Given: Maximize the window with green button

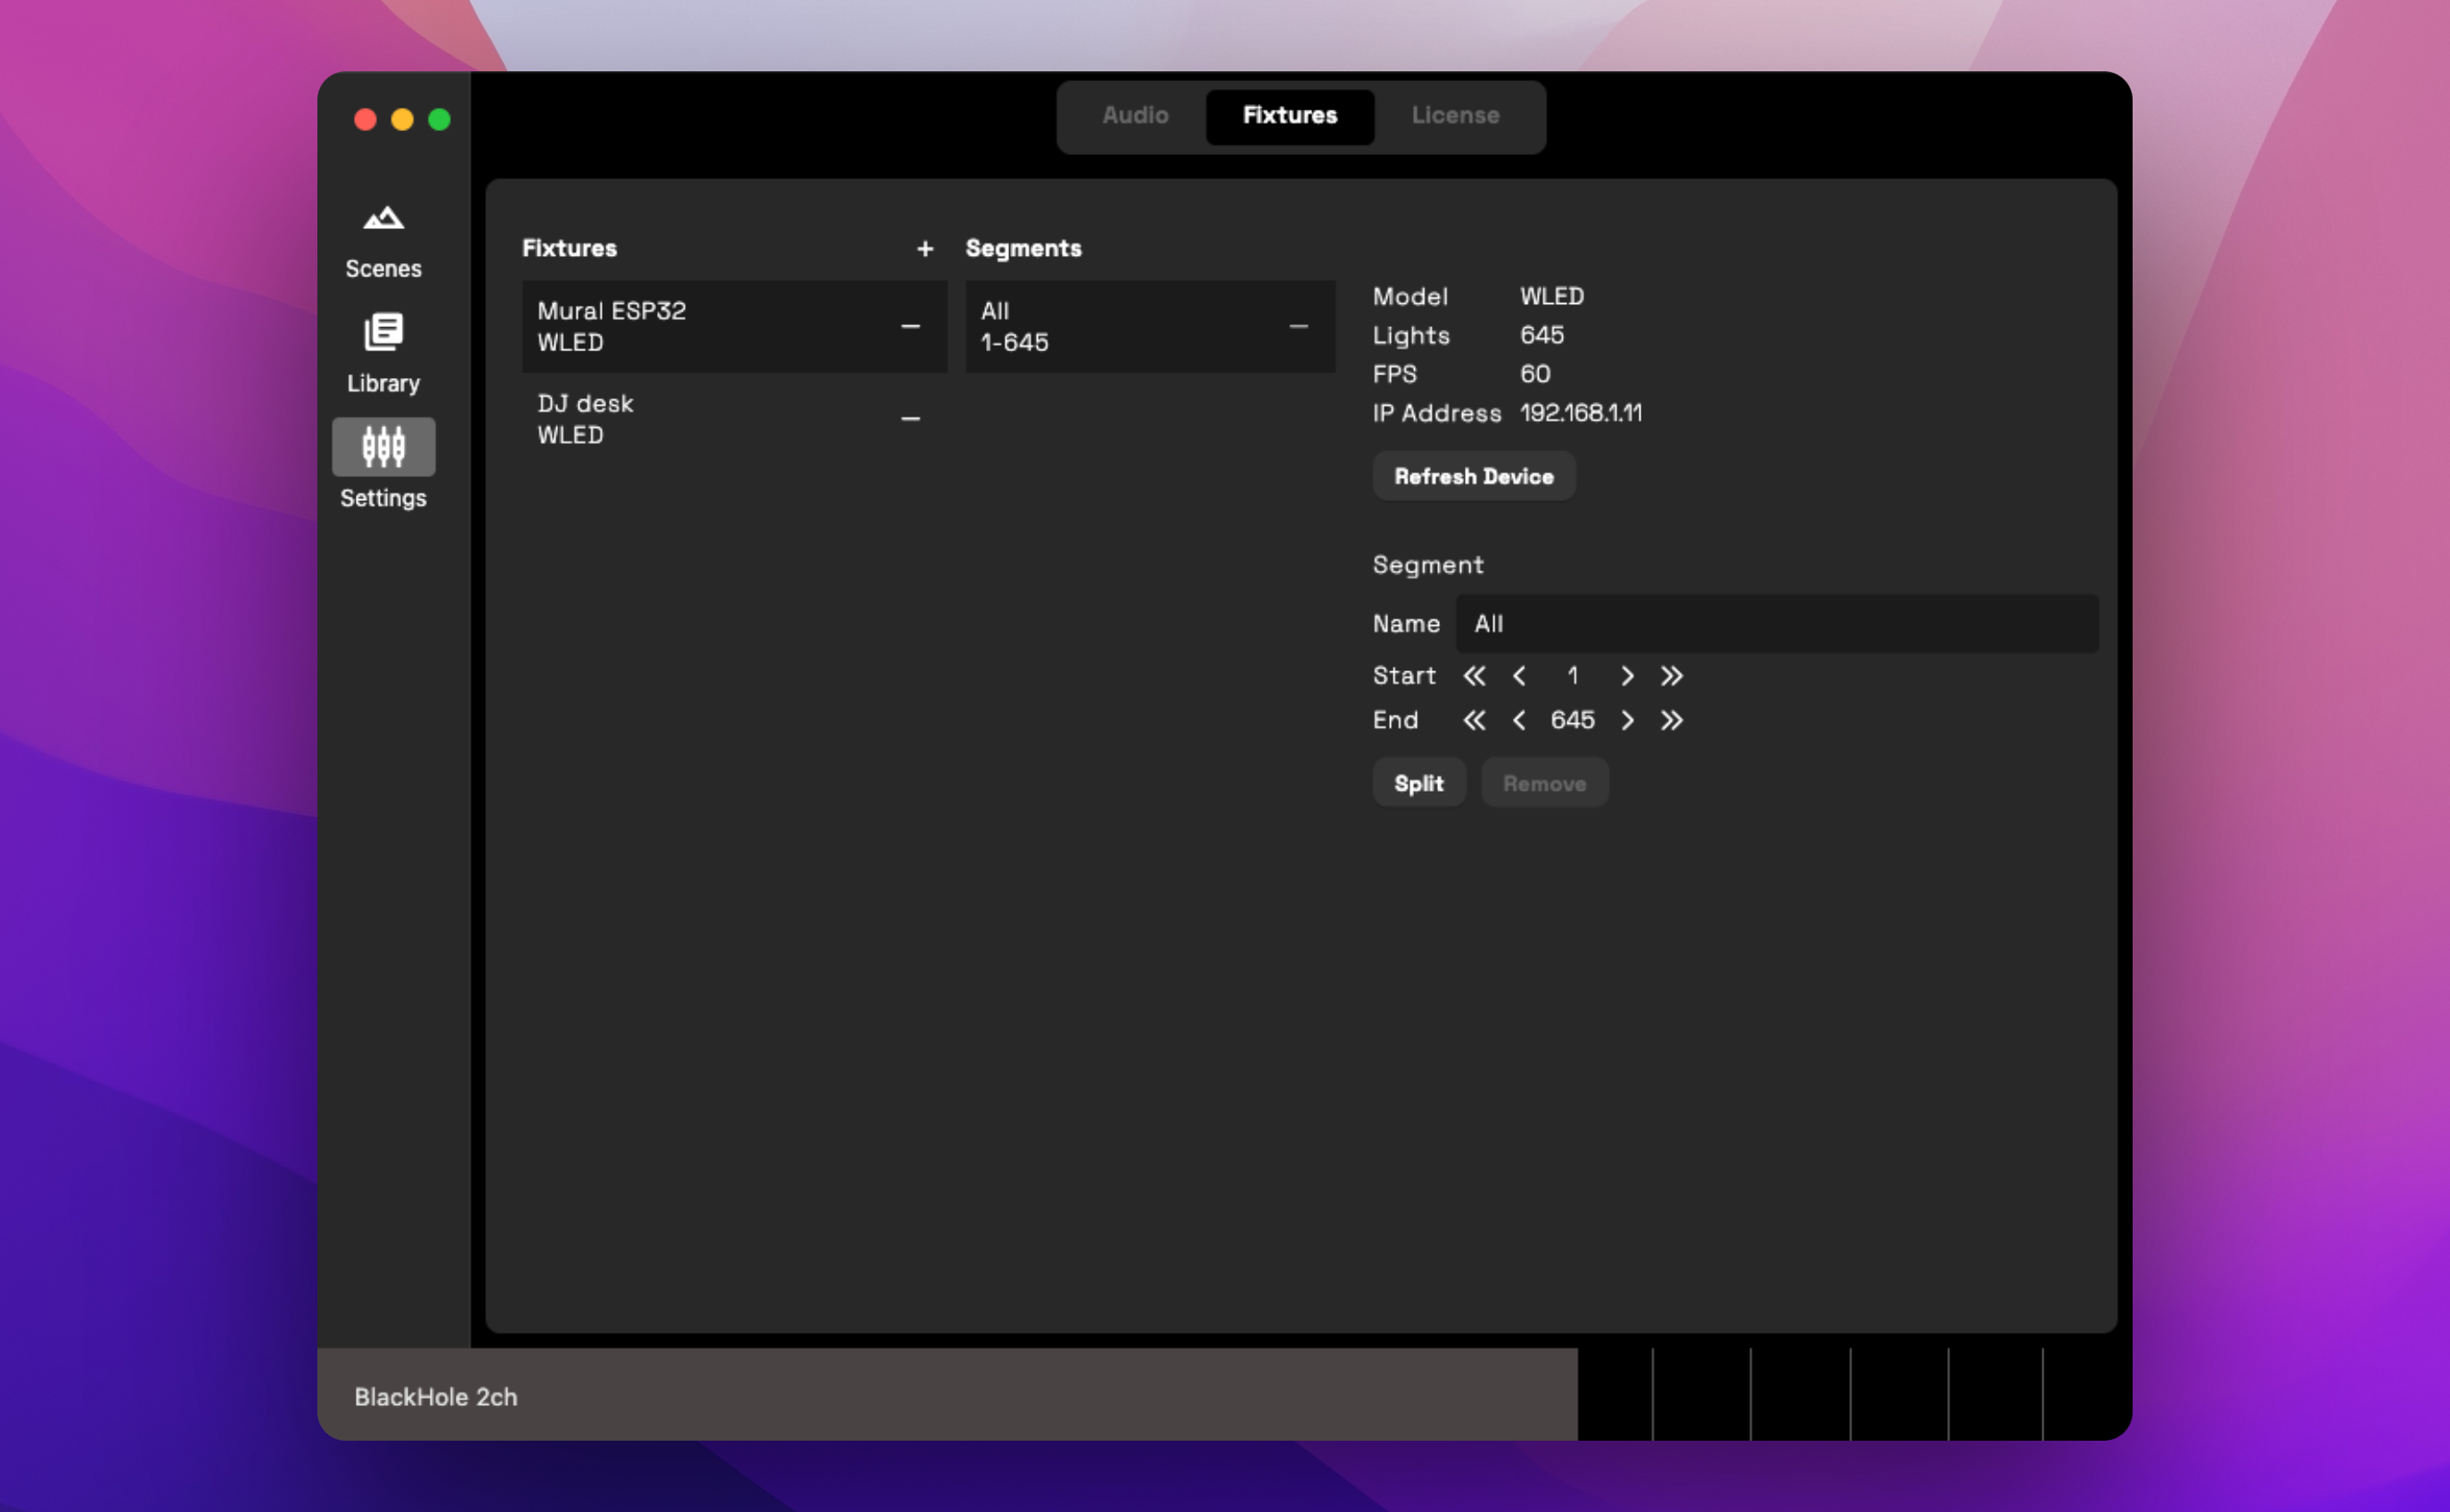Looking at the screenshot, I should pos(439,120).
